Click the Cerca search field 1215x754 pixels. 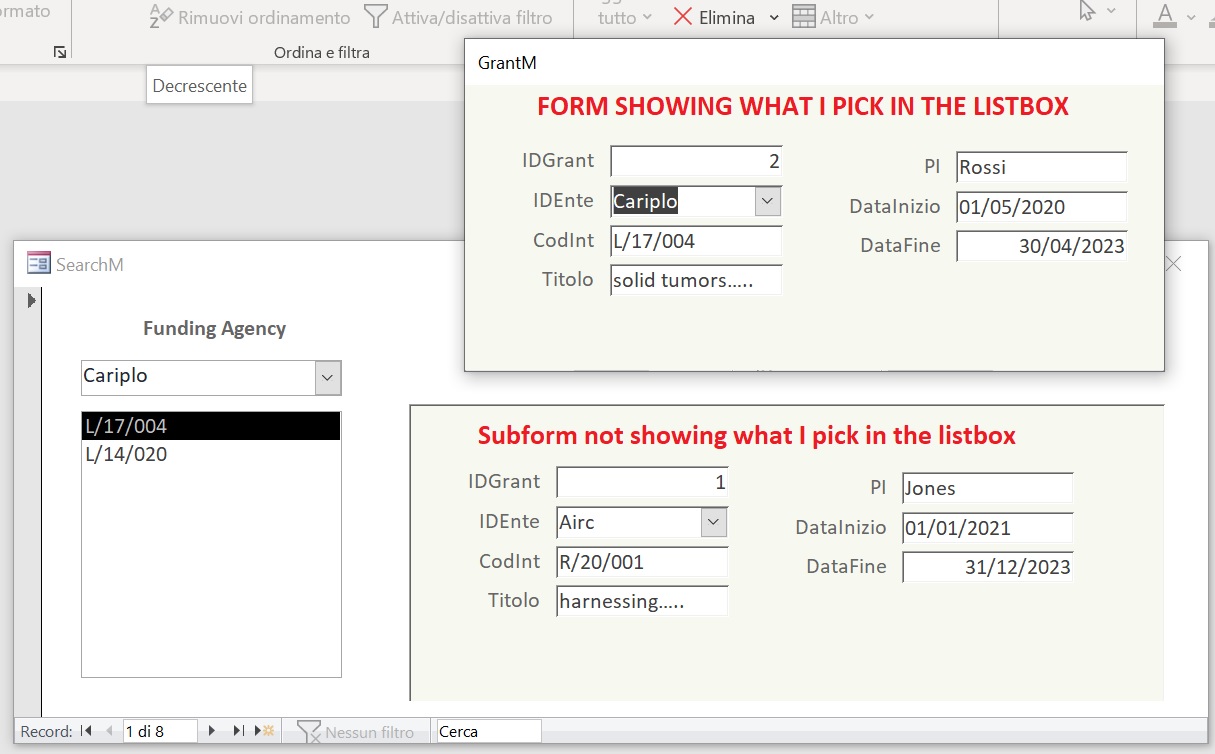coord(487,731)
